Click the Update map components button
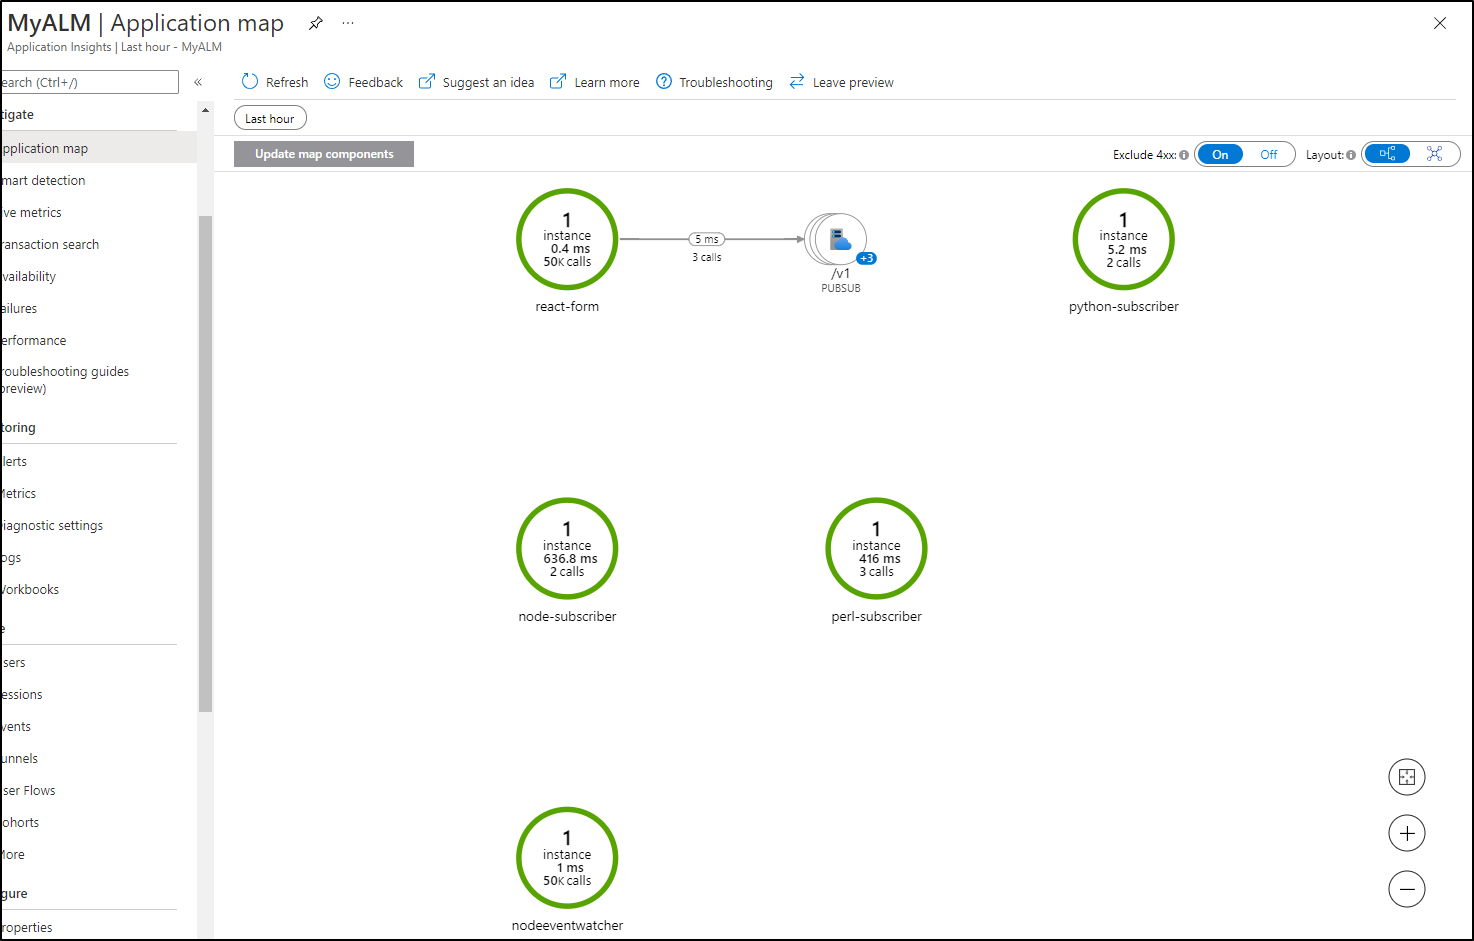 point(324,154)
